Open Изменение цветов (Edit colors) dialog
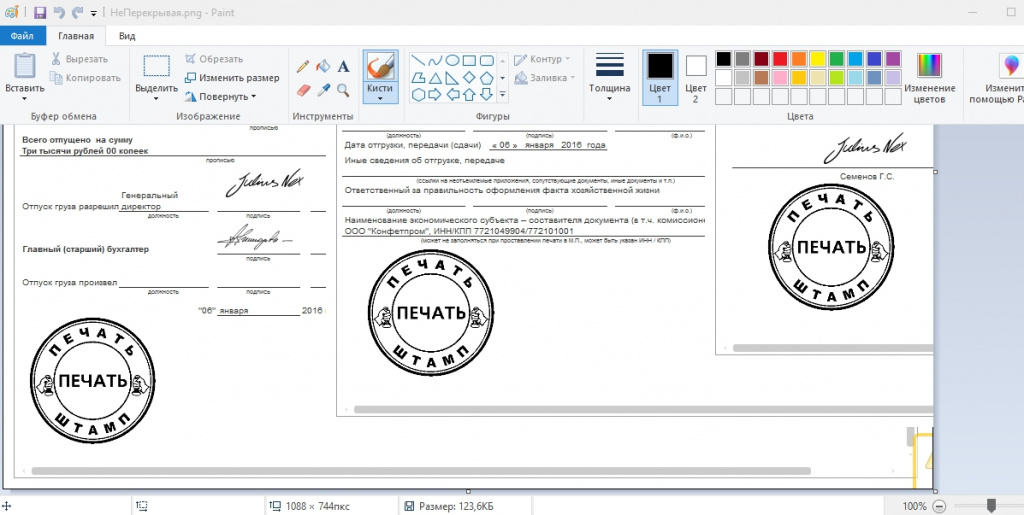This screenshot has height=515, width=1024. point(929,79)
